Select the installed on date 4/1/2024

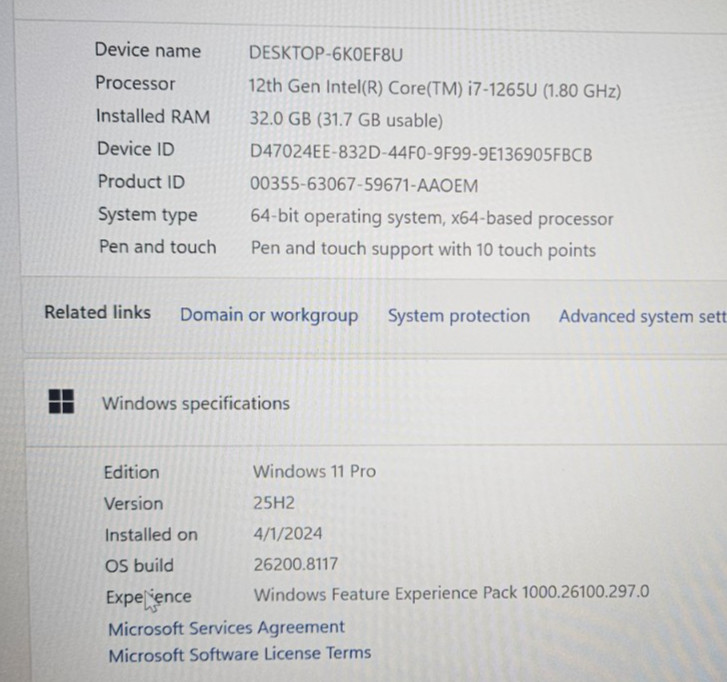[x=287, y=534]
